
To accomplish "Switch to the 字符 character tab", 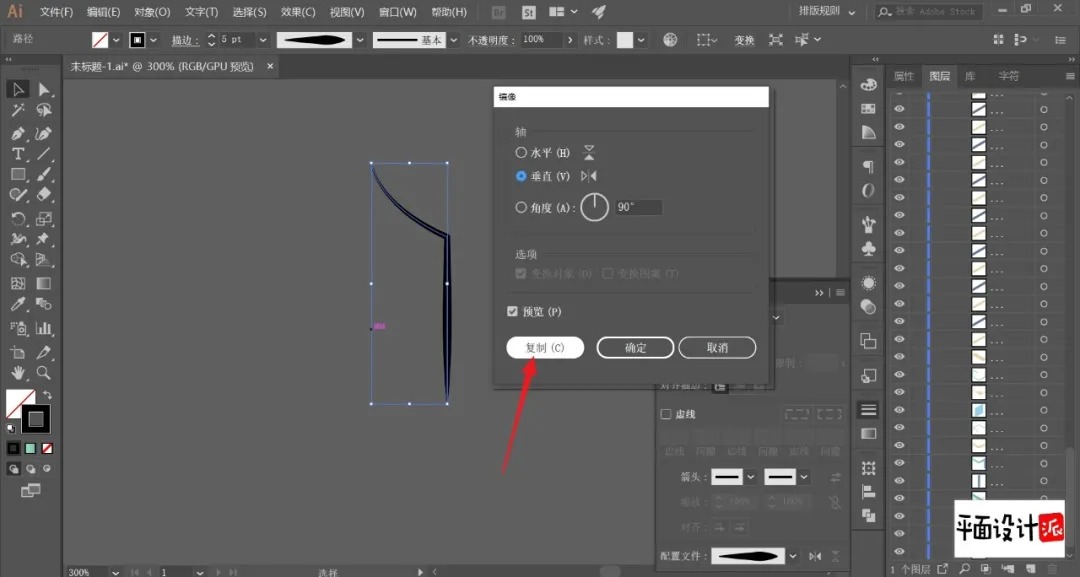I will click(1009, 76).
